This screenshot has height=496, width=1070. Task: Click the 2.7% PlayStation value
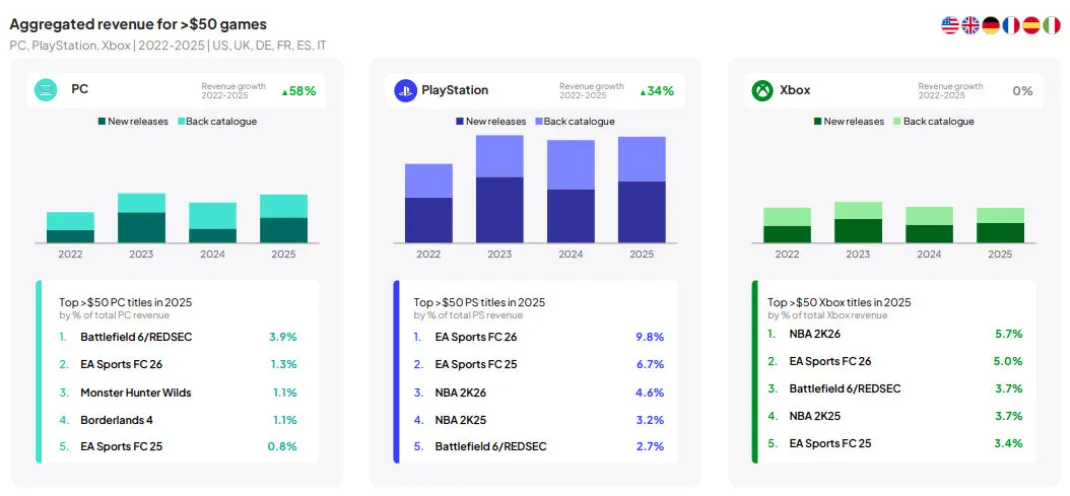tap(649, 447)
